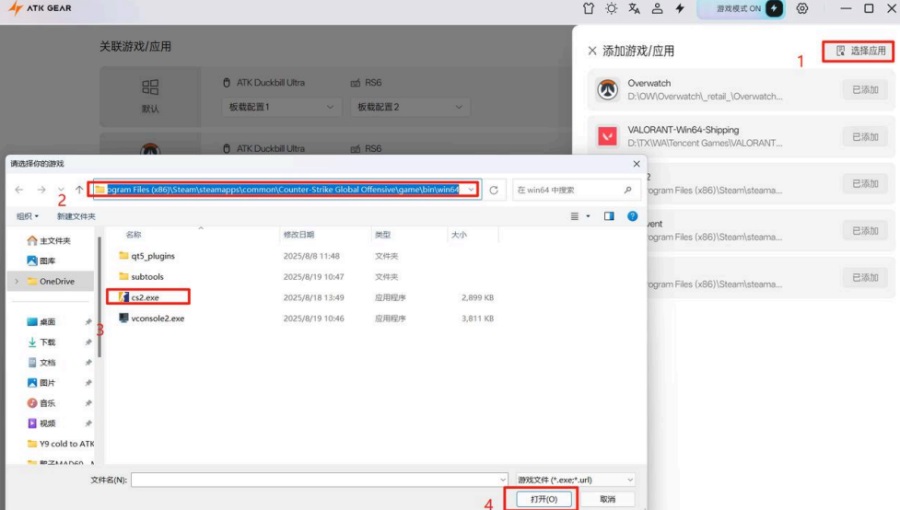Toggle the brightness theme sun icon
Screen dimensions: 900x510
[x=611, y=9]
